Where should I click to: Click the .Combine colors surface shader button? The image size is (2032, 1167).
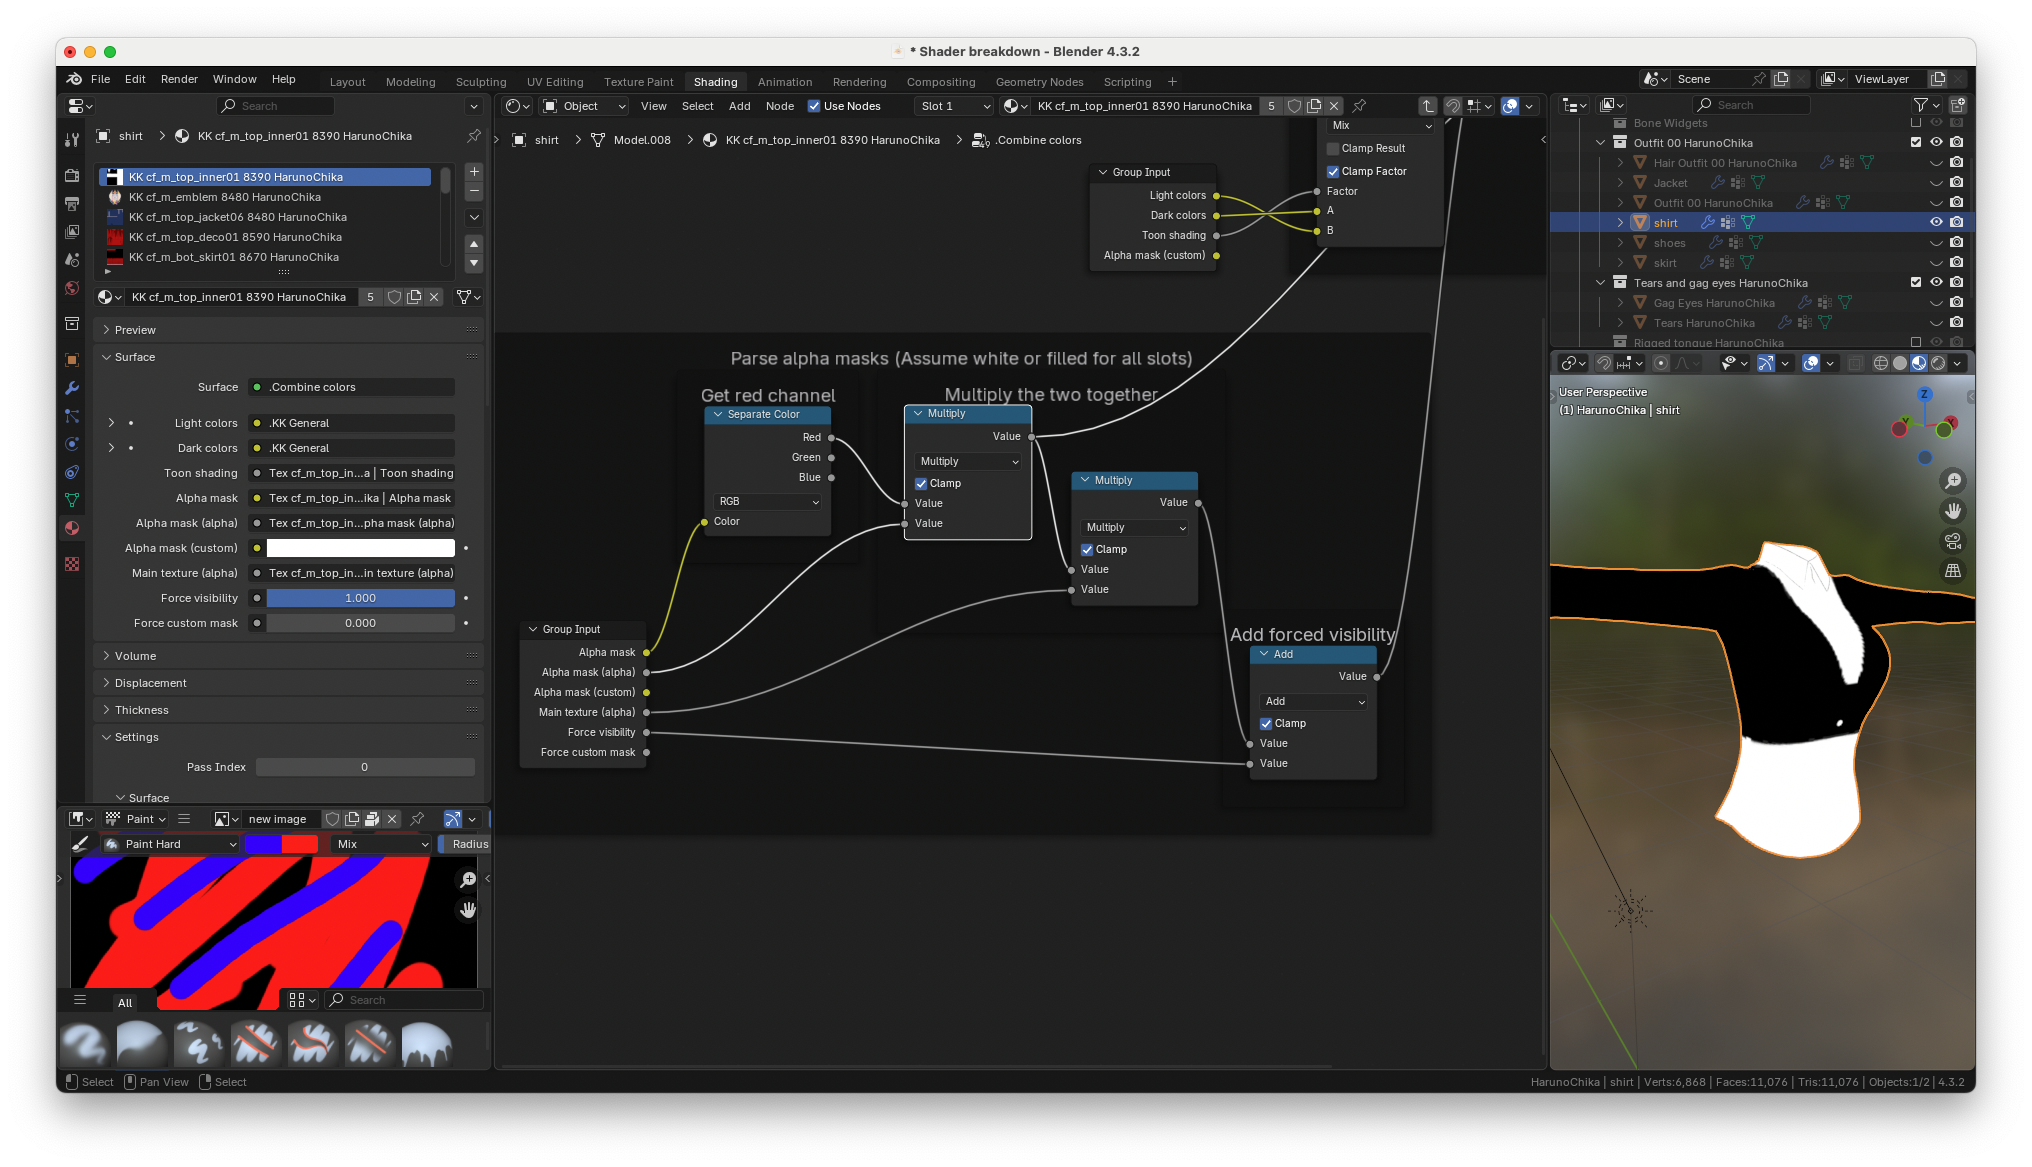click(x=352, y=387)
